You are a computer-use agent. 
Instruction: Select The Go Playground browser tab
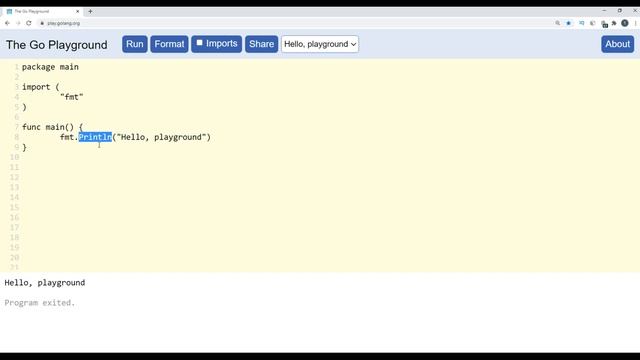[43, 11]
